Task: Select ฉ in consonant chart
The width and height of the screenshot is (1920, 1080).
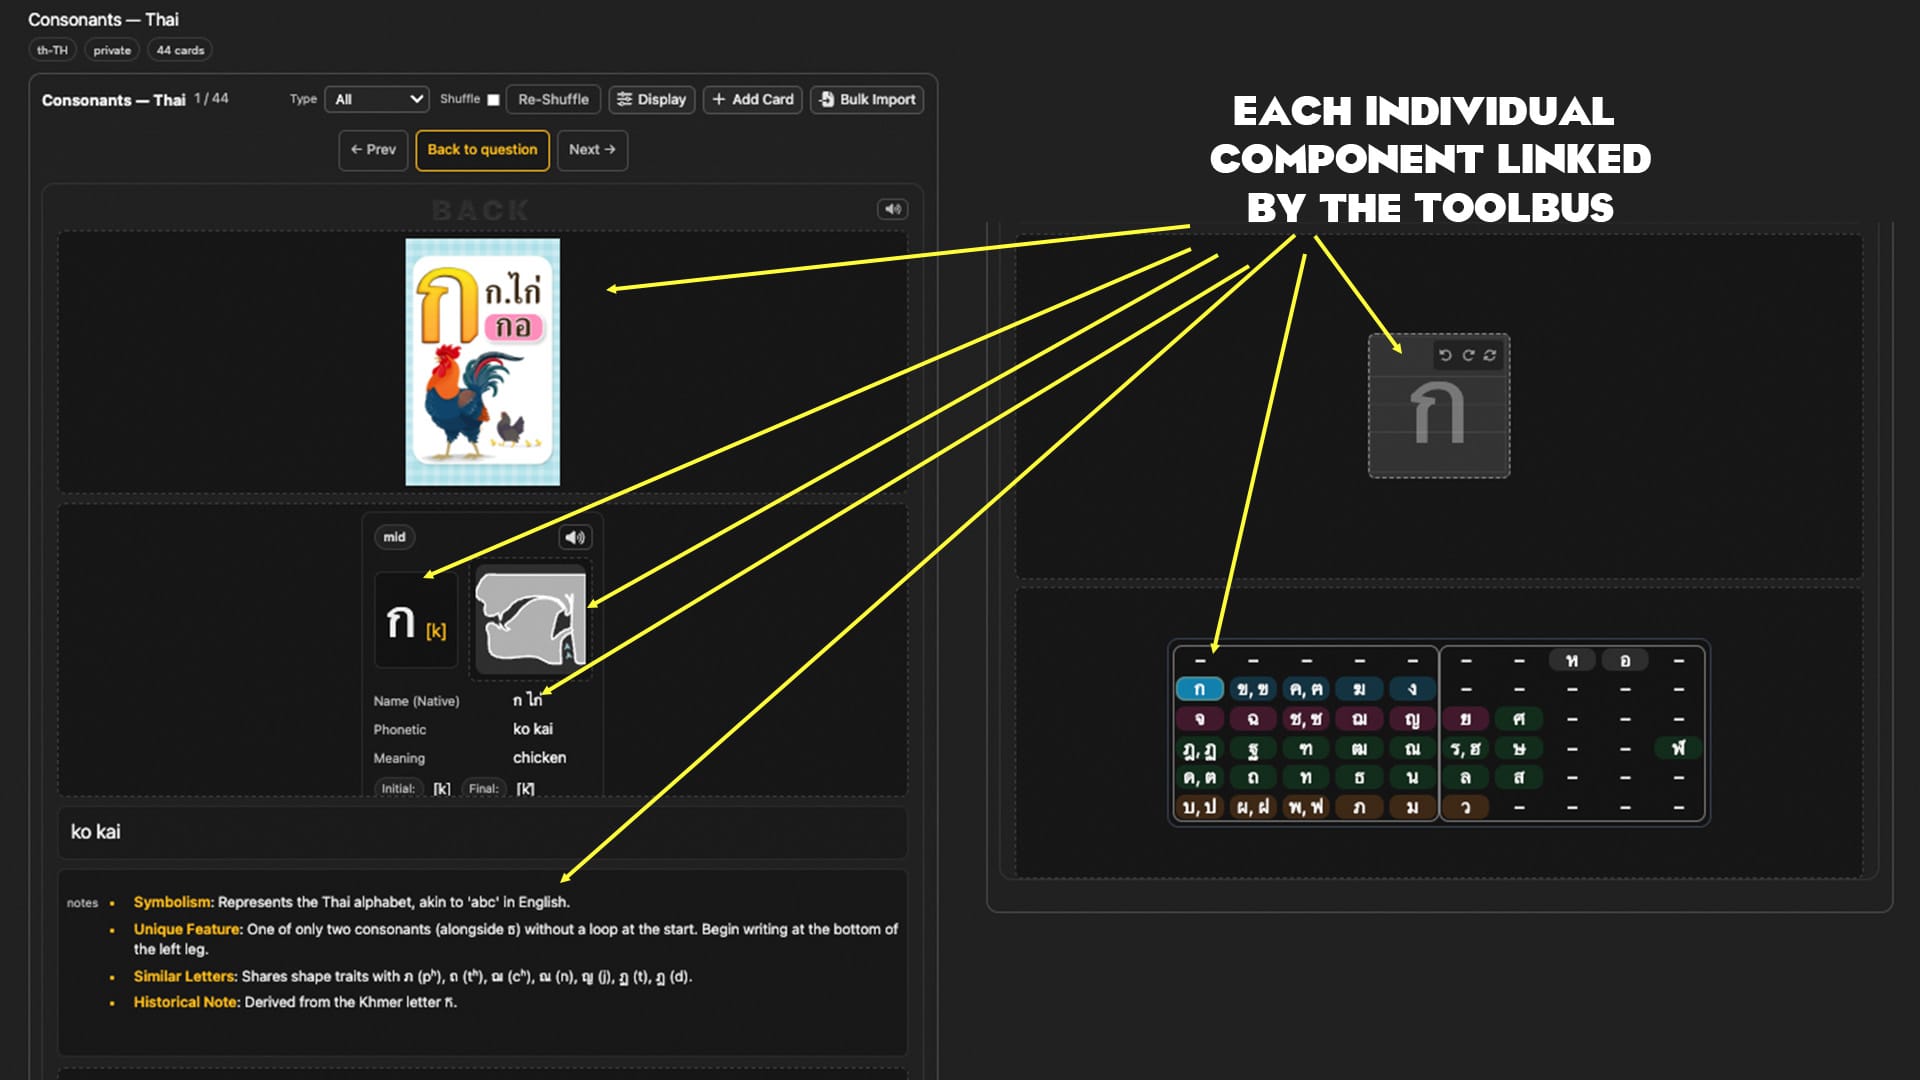Action: tap(1252, 719)
